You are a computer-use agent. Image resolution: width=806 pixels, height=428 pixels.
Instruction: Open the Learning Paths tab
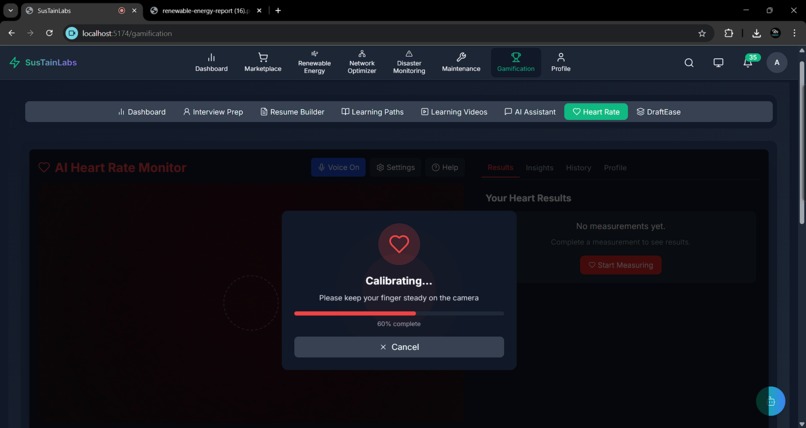(373, 111)
